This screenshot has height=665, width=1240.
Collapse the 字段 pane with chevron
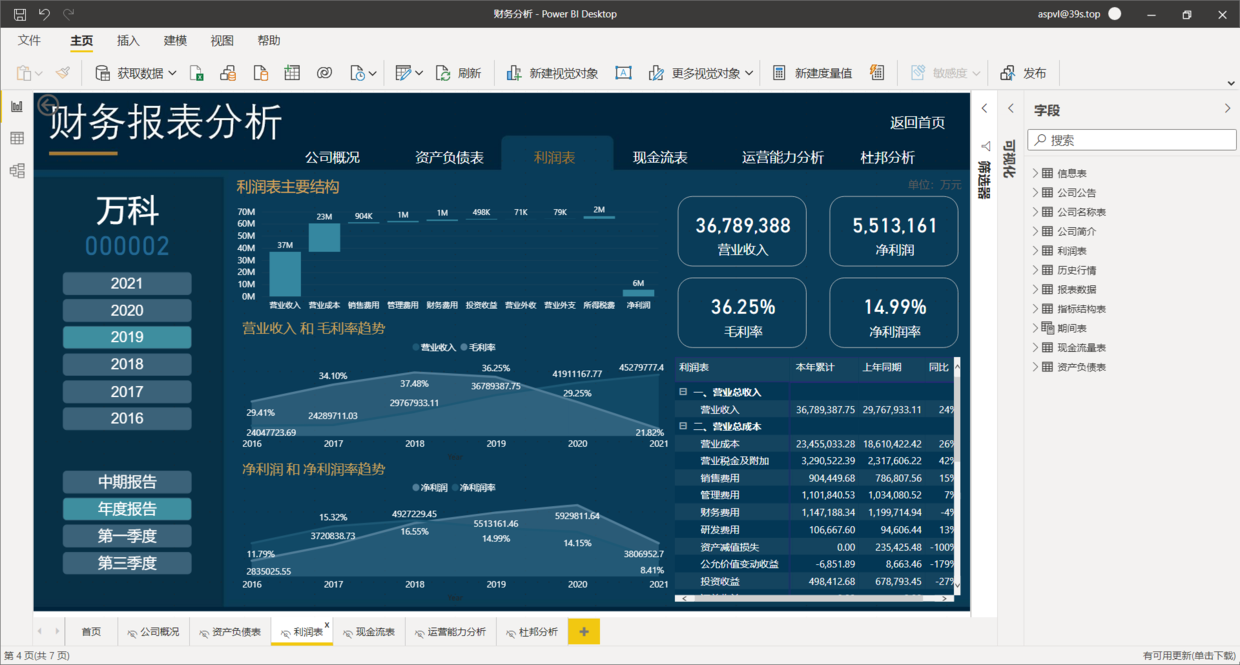coord(1228,109)
